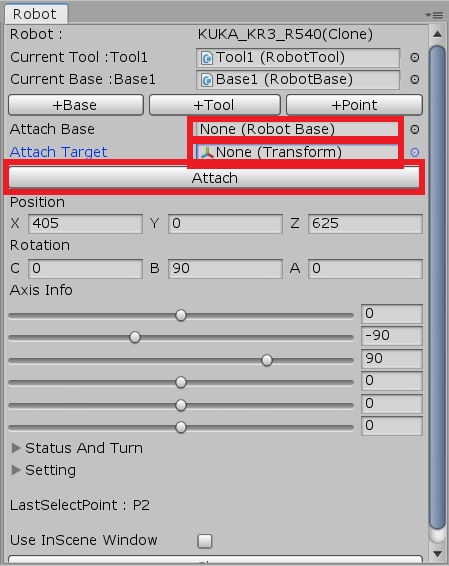
Task: Select the Robot tab
Action: [35, 14]
